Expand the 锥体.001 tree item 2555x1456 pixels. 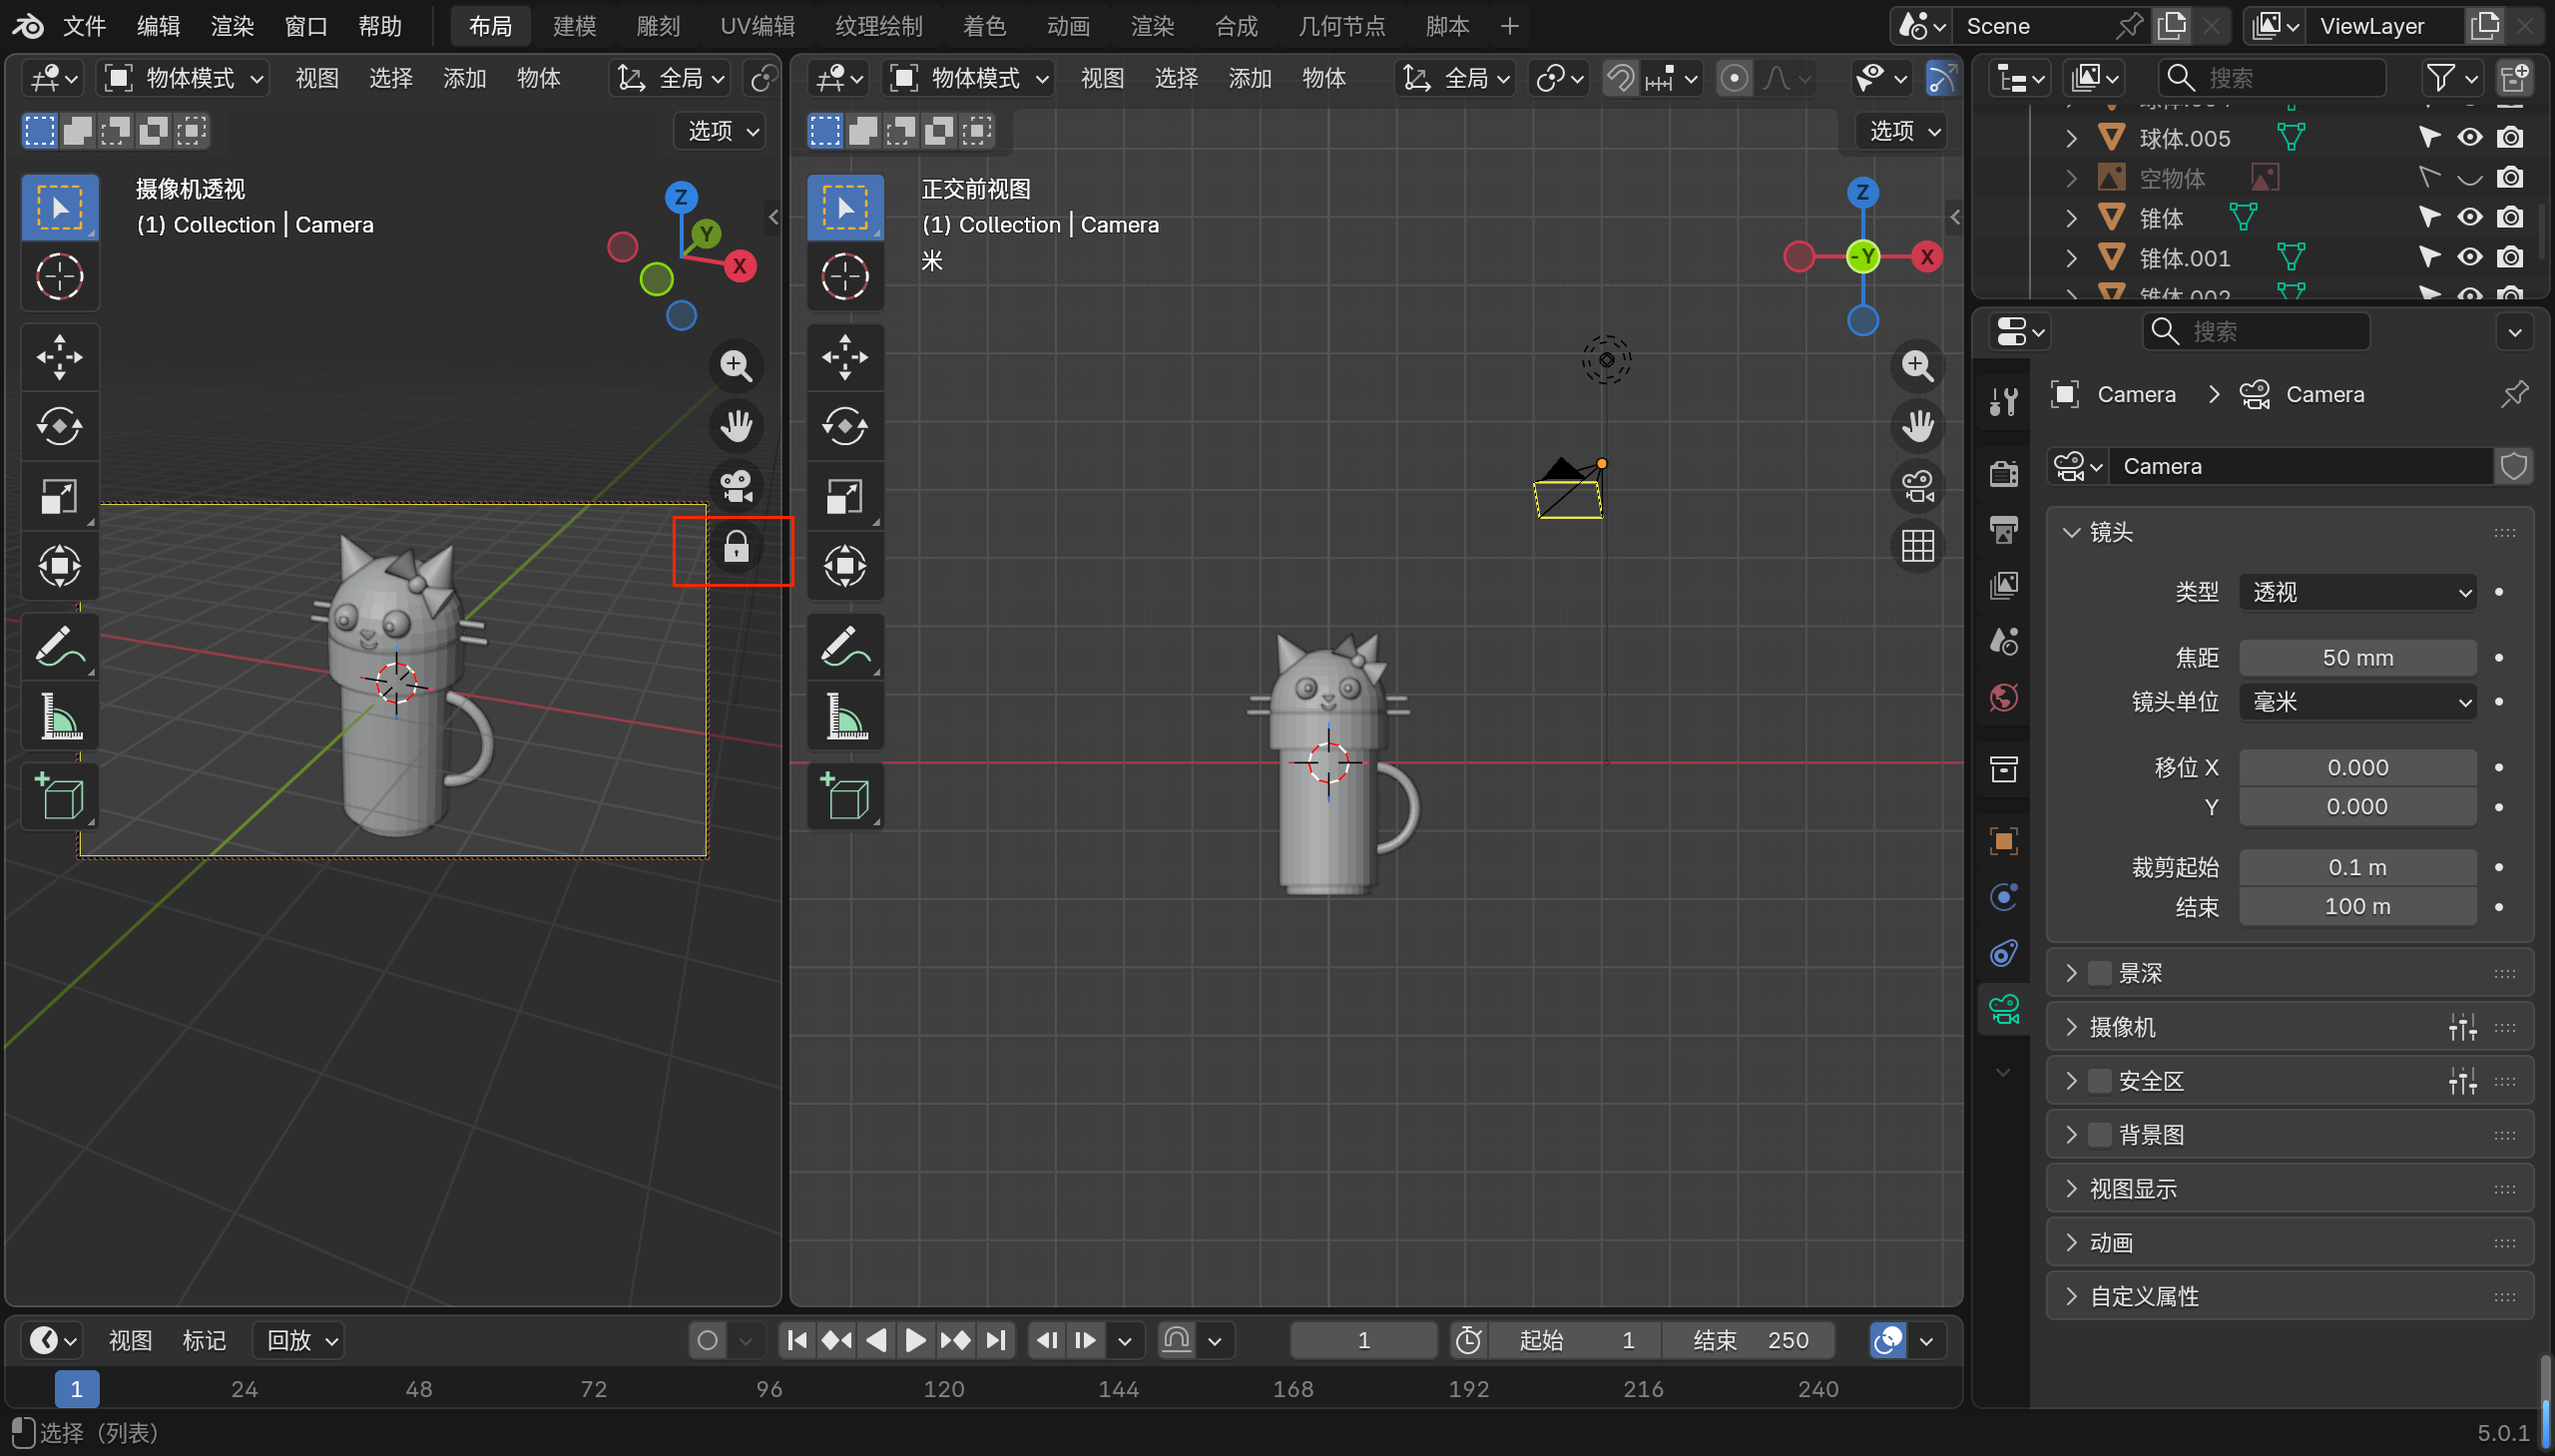click(x=2072, y=258)
